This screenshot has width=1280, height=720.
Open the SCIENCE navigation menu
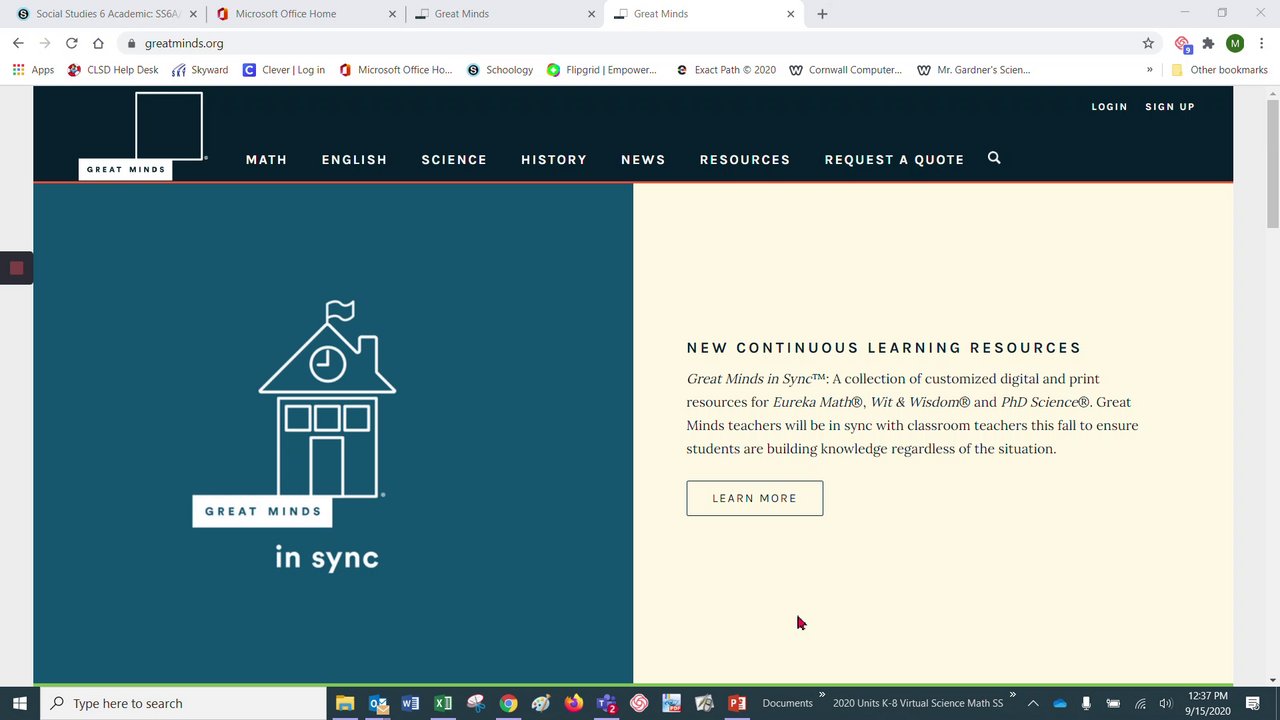(x=454, y=159)
